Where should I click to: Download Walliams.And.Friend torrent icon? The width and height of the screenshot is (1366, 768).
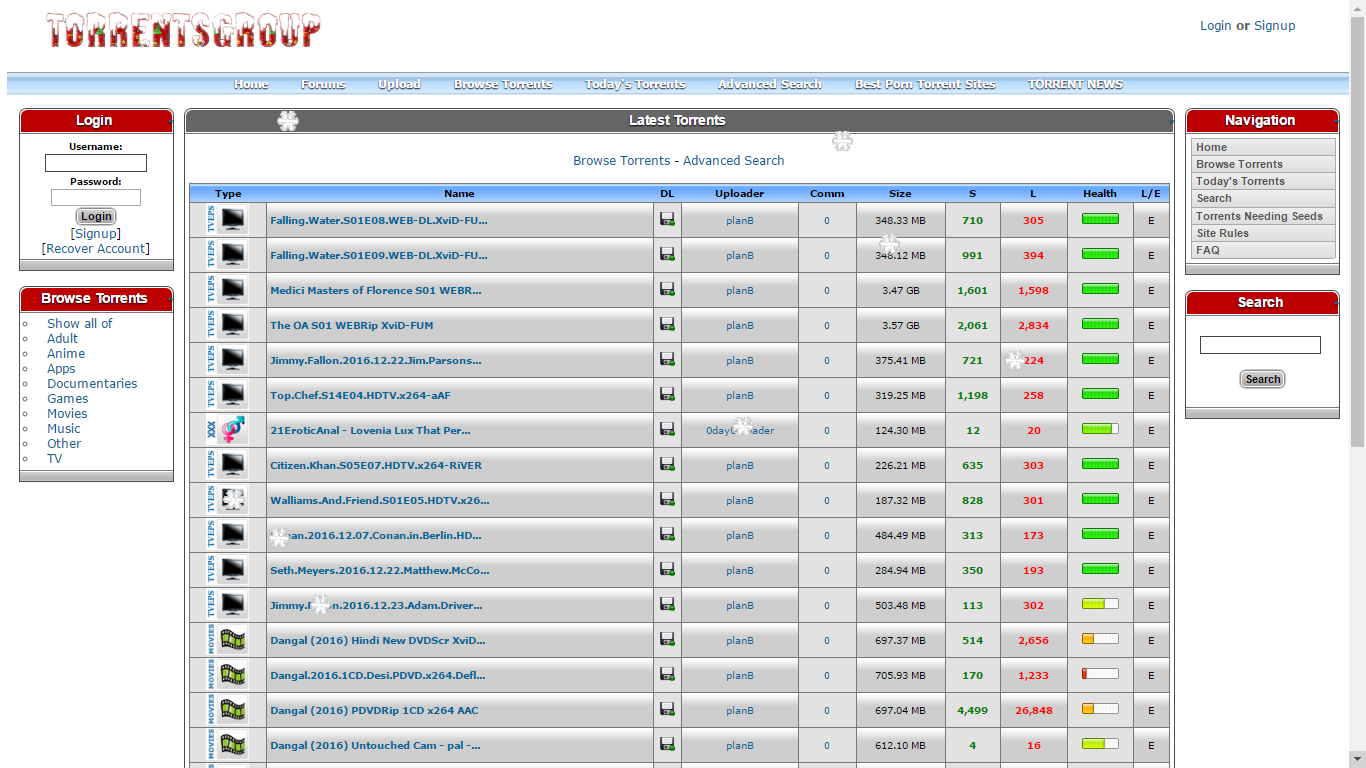coord(667,500)
